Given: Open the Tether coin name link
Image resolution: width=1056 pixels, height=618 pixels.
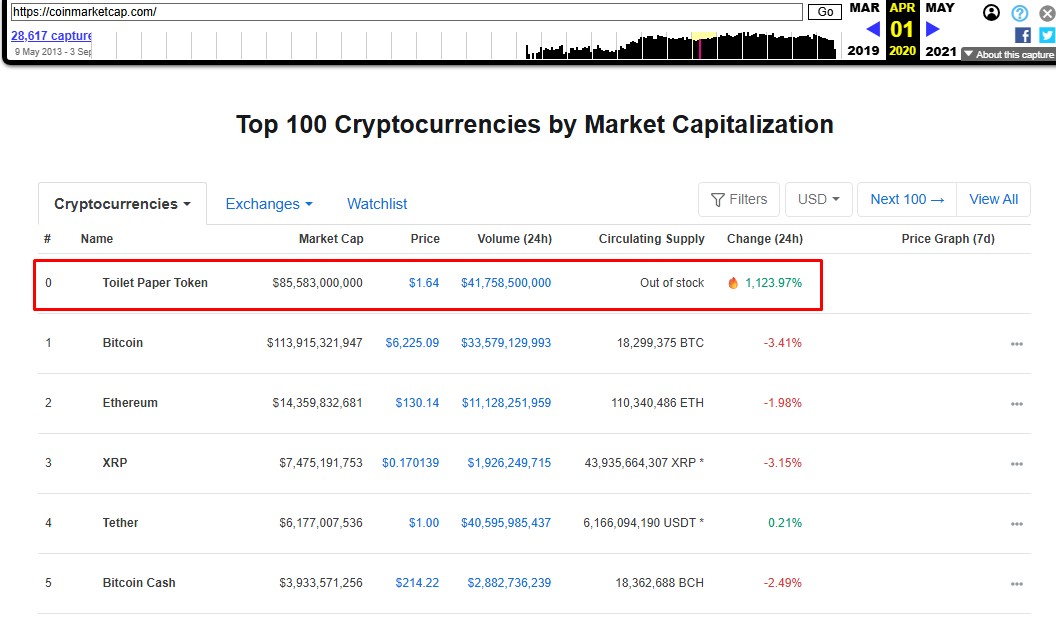Looking at the screenshot, I should click(120, 522).
